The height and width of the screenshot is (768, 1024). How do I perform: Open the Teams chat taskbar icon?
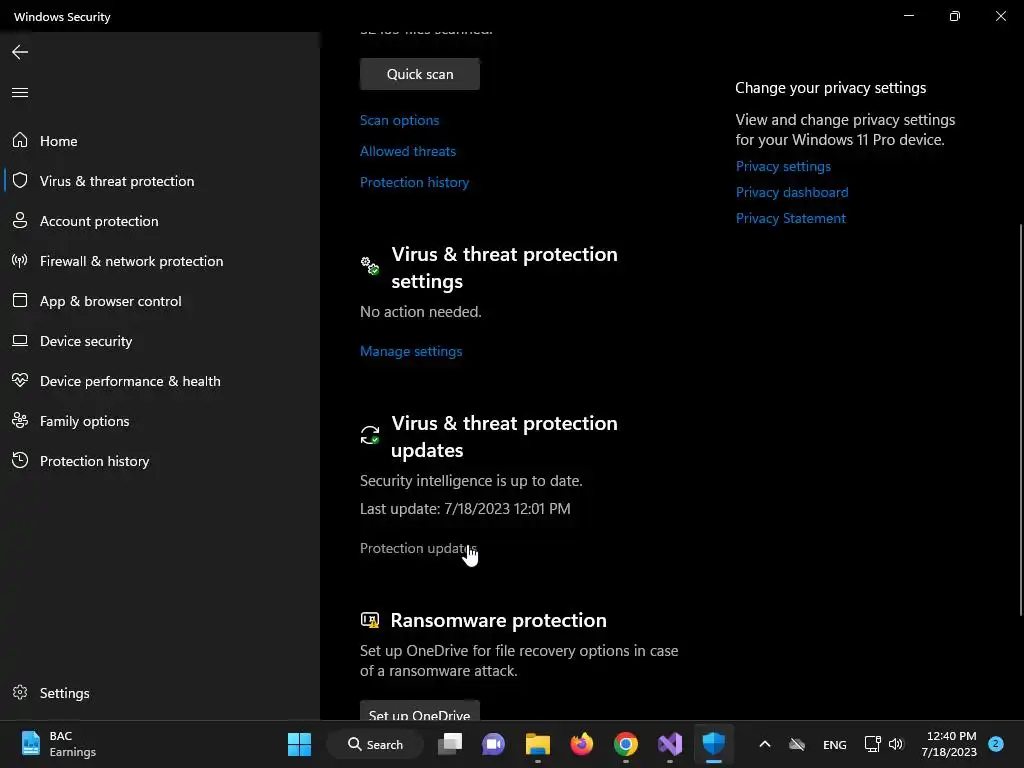[x=493, y=744]
